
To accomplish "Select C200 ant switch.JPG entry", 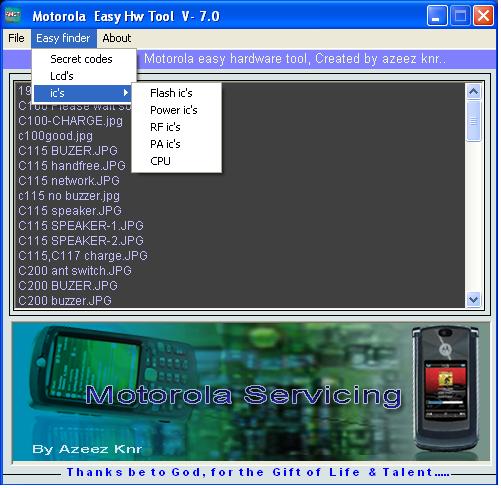I will point(75,271).
